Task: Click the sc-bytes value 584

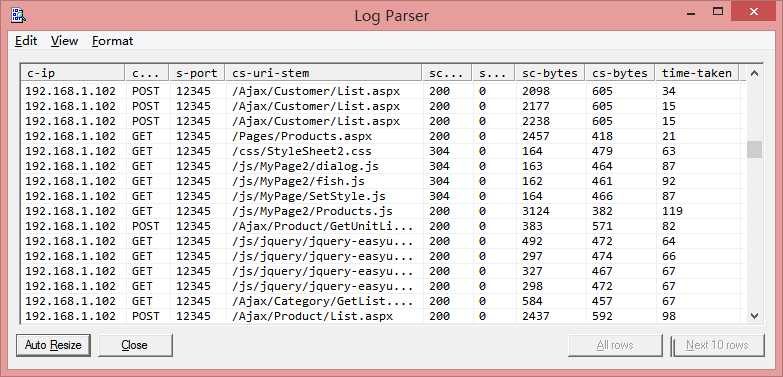Action: tap(532, 301)
